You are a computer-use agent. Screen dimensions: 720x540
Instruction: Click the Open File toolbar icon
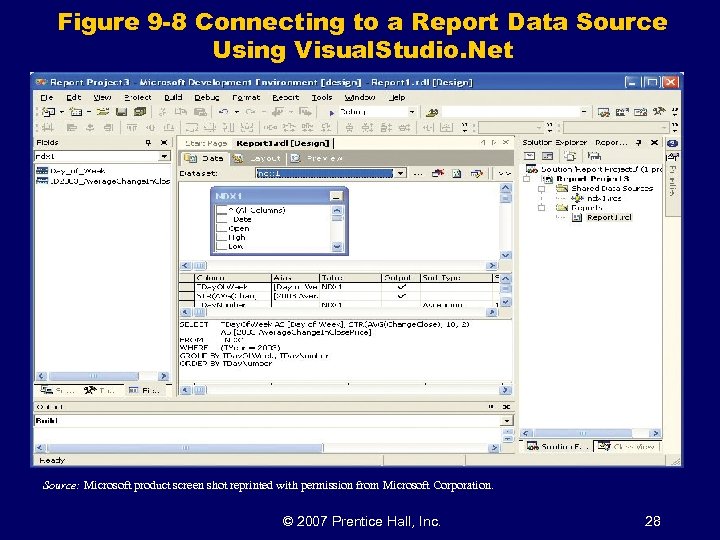[103, 112]
